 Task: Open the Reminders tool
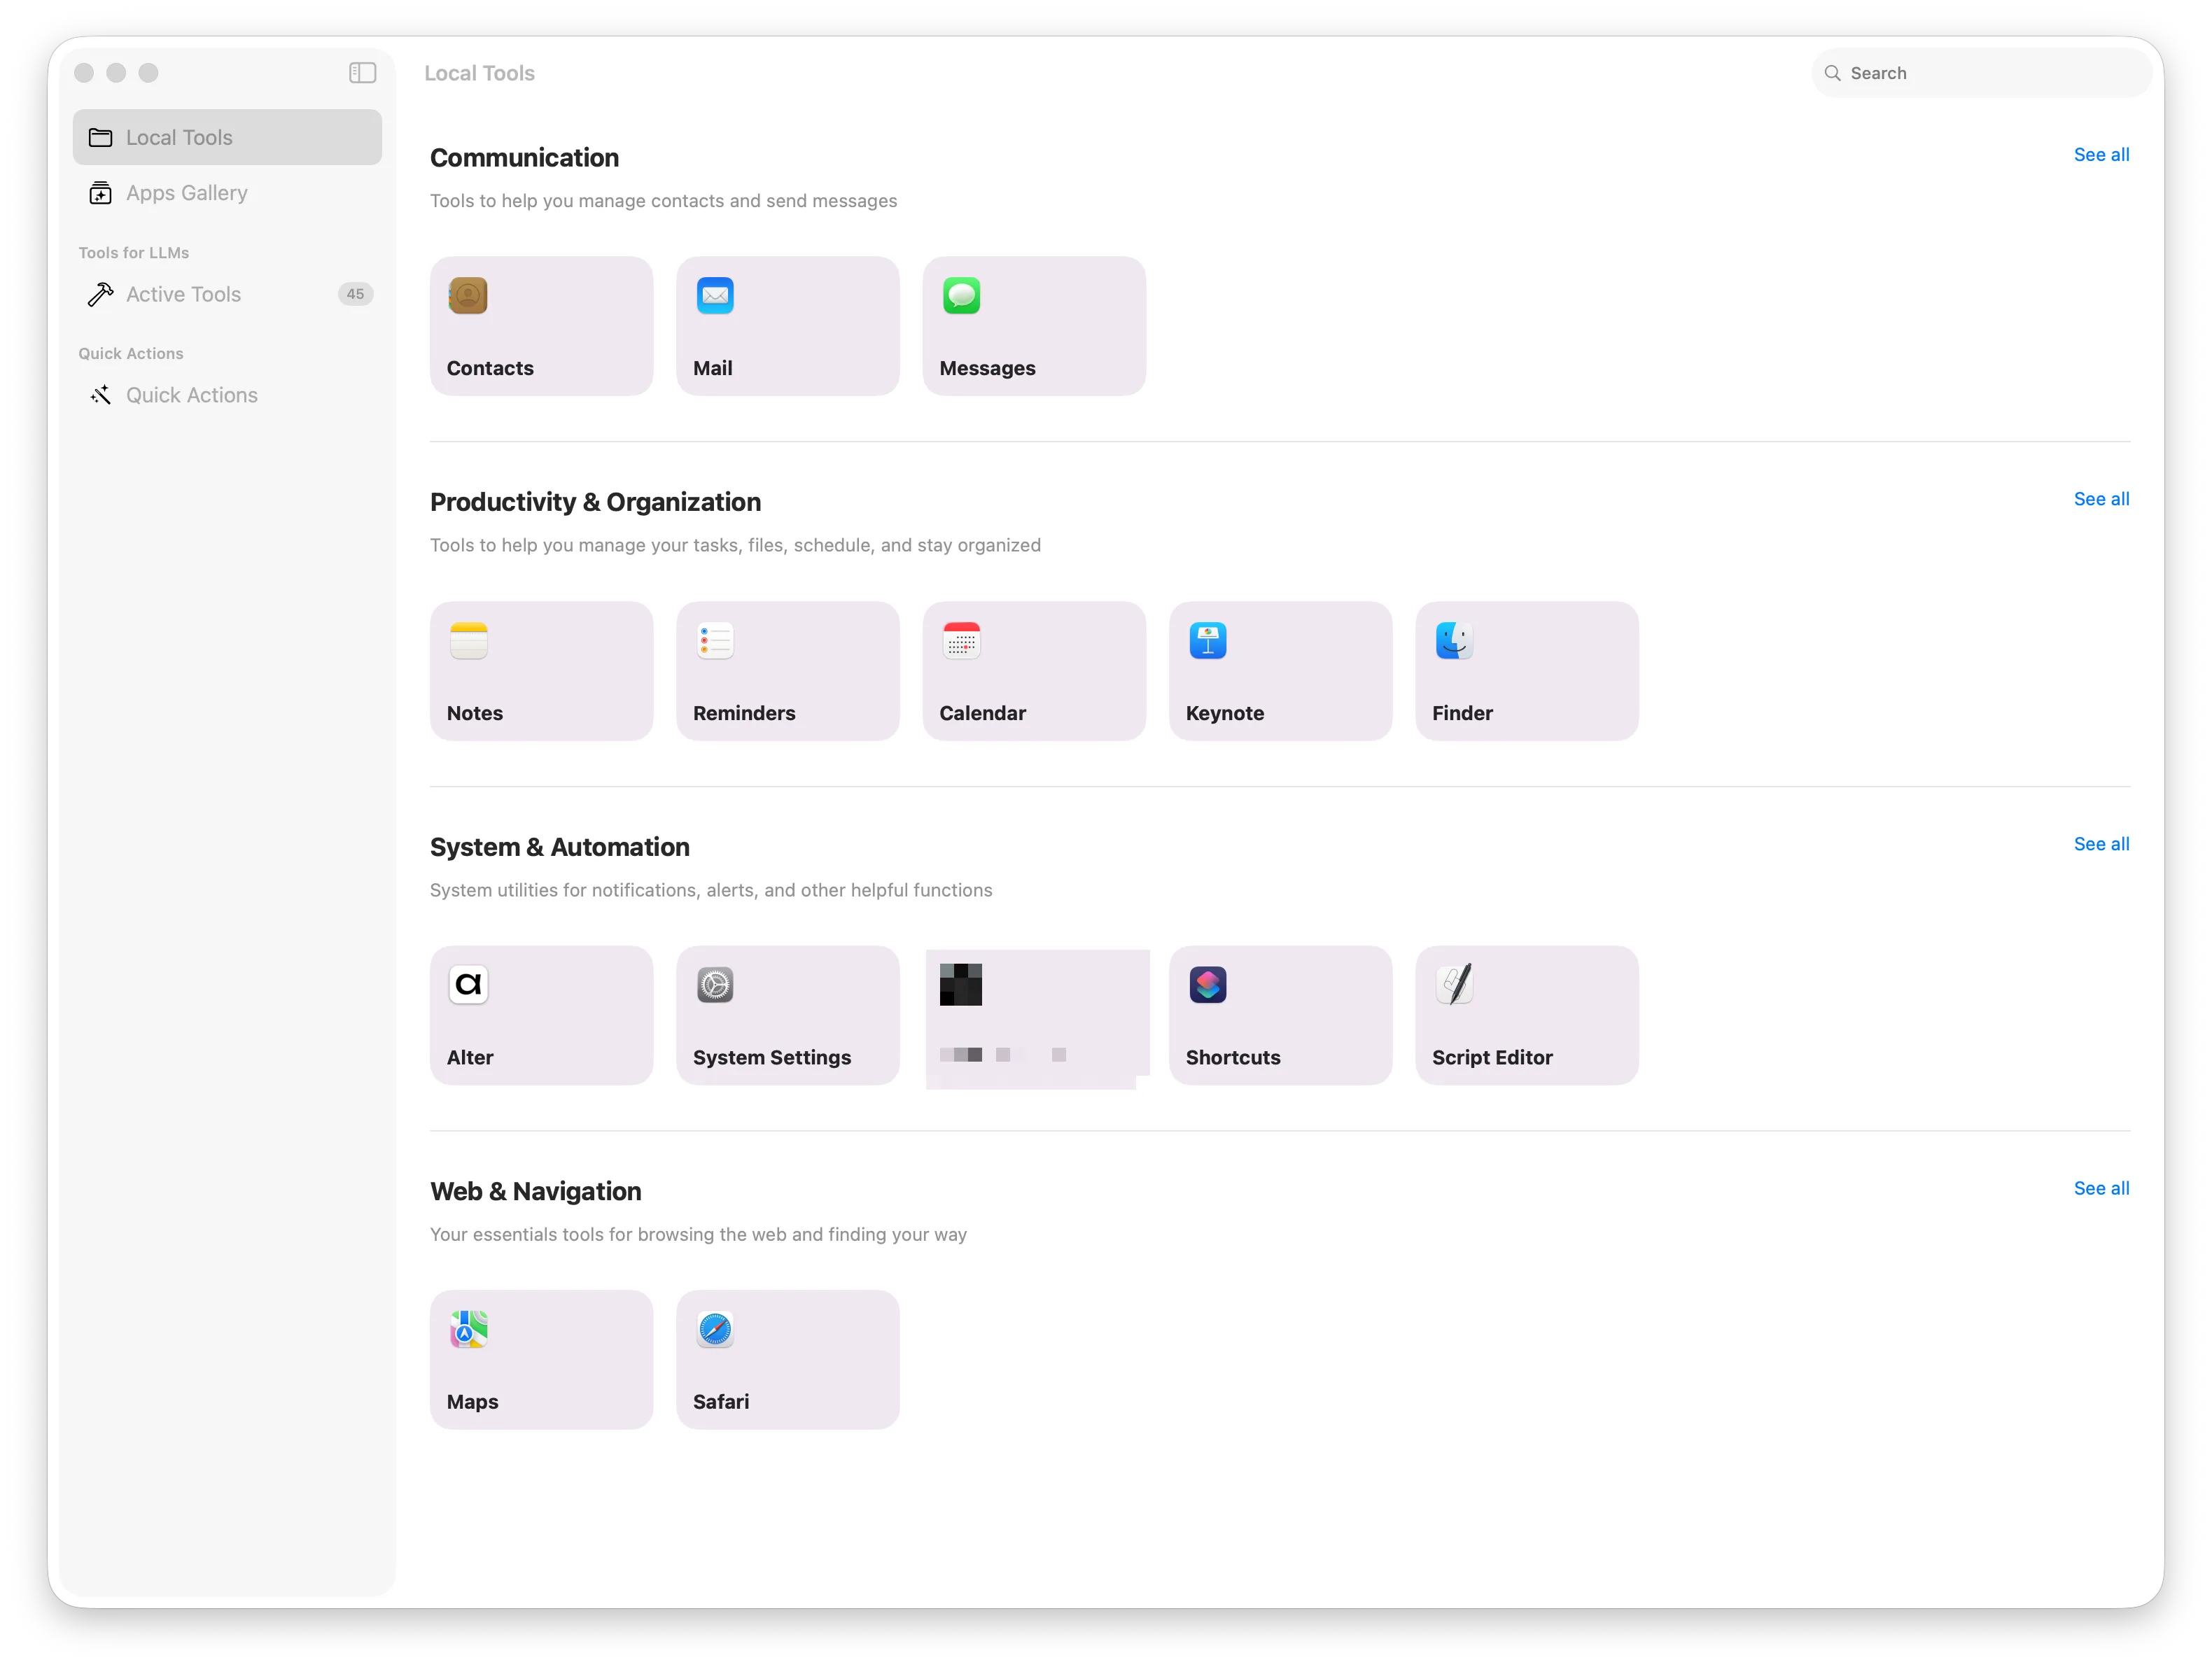tap(788, 670)
